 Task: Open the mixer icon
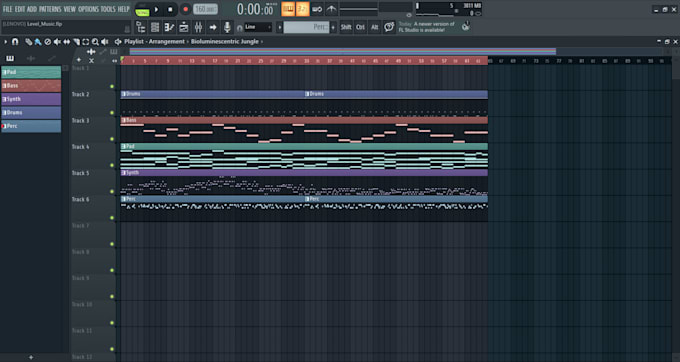click(x=198, y=27)
